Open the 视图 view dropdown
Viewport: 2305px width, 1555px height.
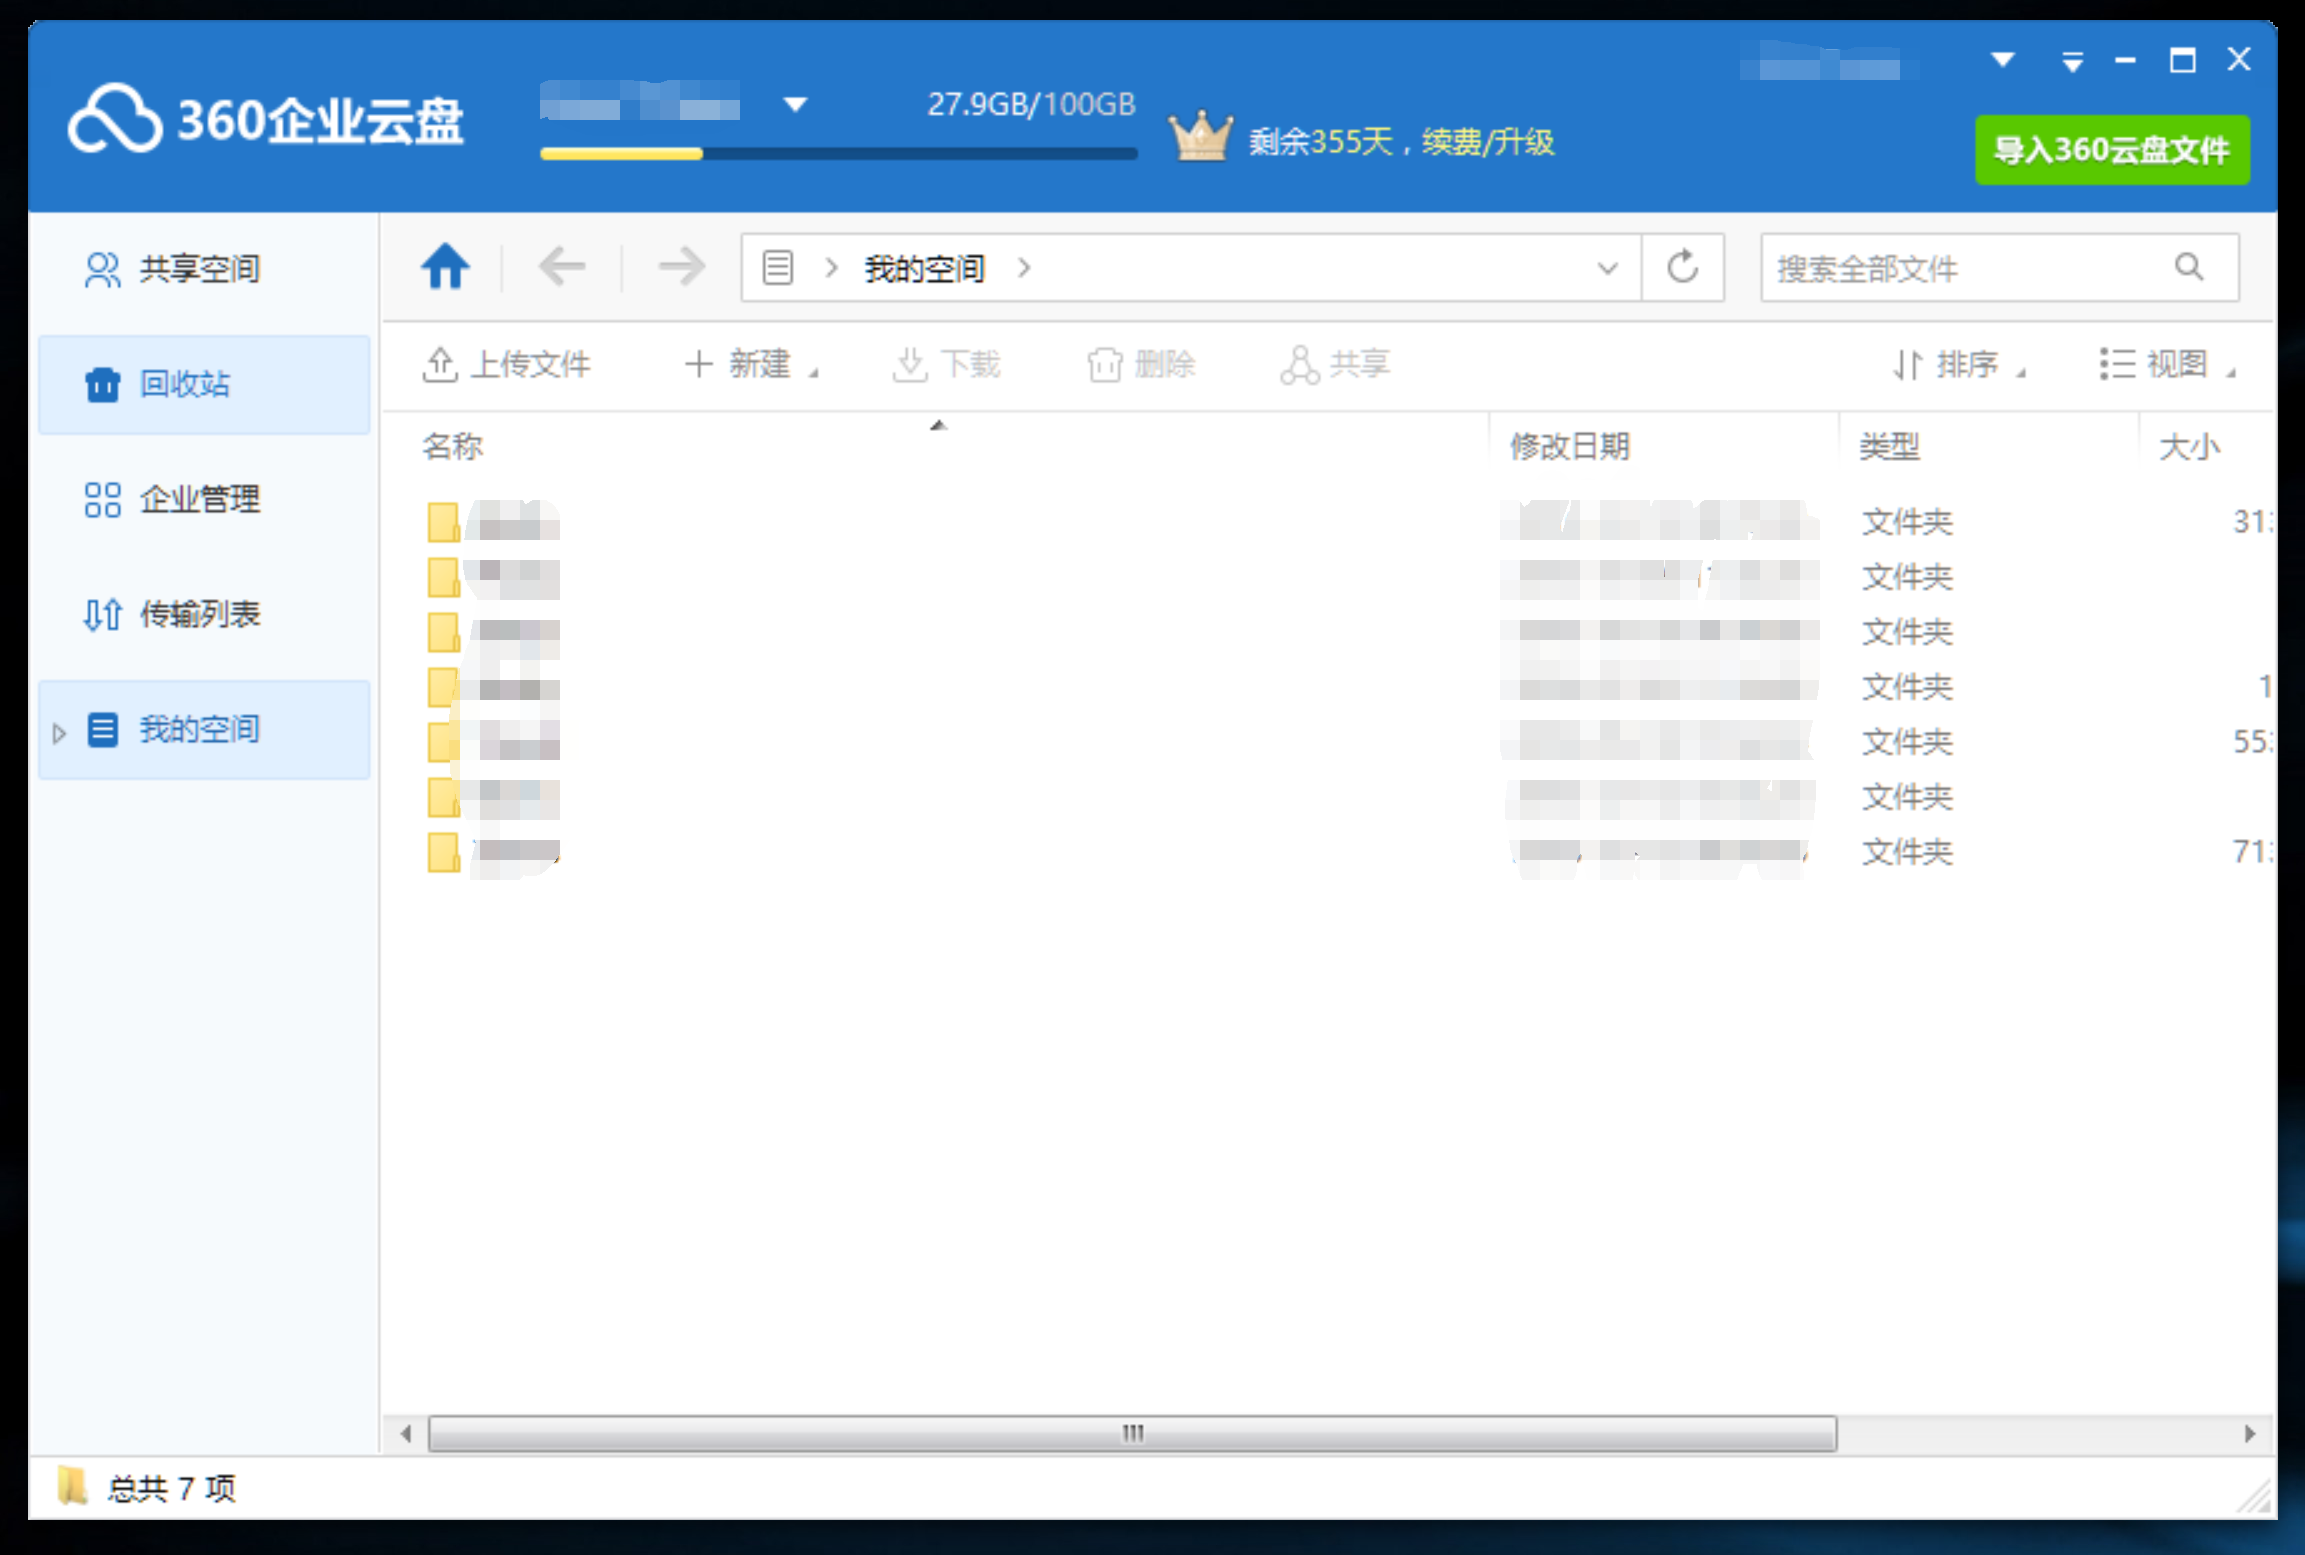click(x=2167, y=364)
